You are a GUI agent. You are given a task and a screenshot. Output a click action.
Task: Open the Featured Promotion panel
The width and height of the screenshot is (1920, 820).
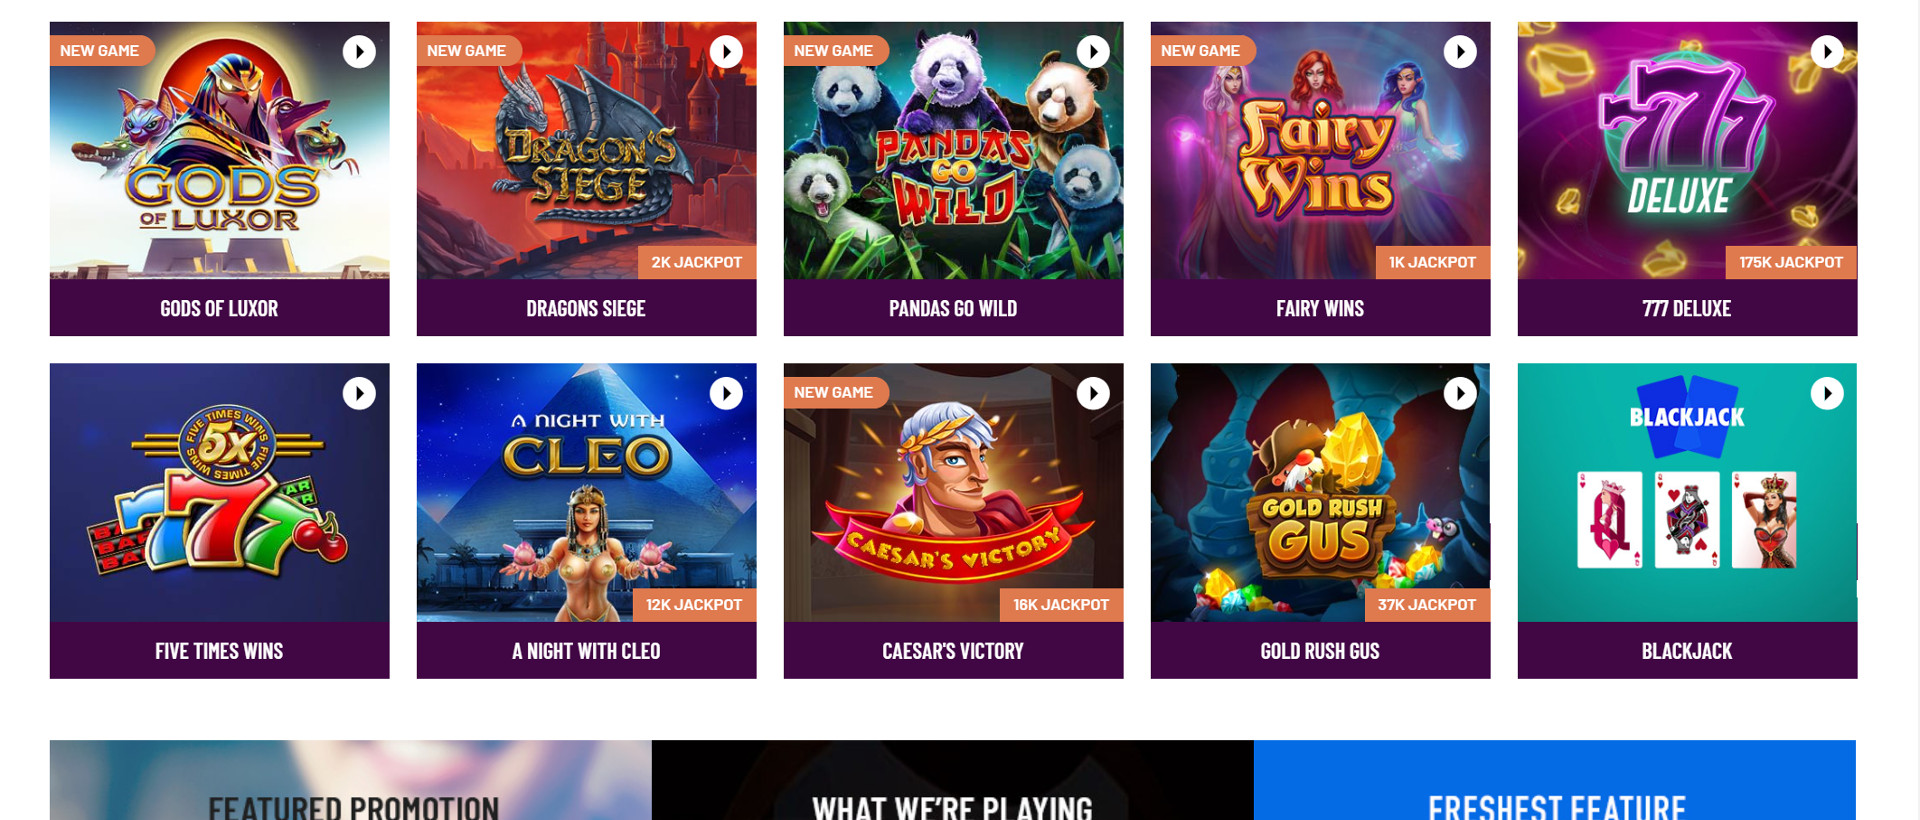pos(350,780)
